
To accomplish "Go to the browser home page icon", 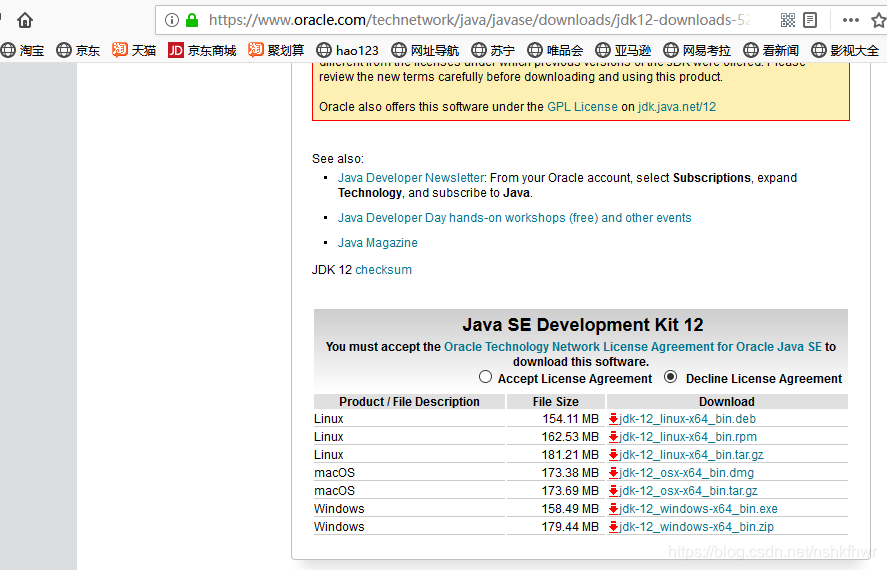I will [25, 20].
